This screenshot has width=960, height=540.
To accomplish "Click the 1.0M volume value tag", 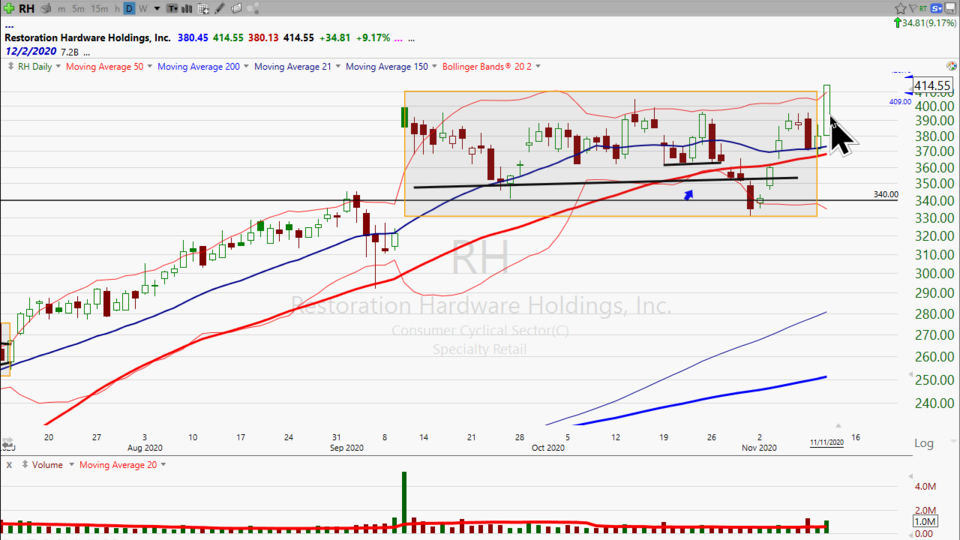I will 924,522.
